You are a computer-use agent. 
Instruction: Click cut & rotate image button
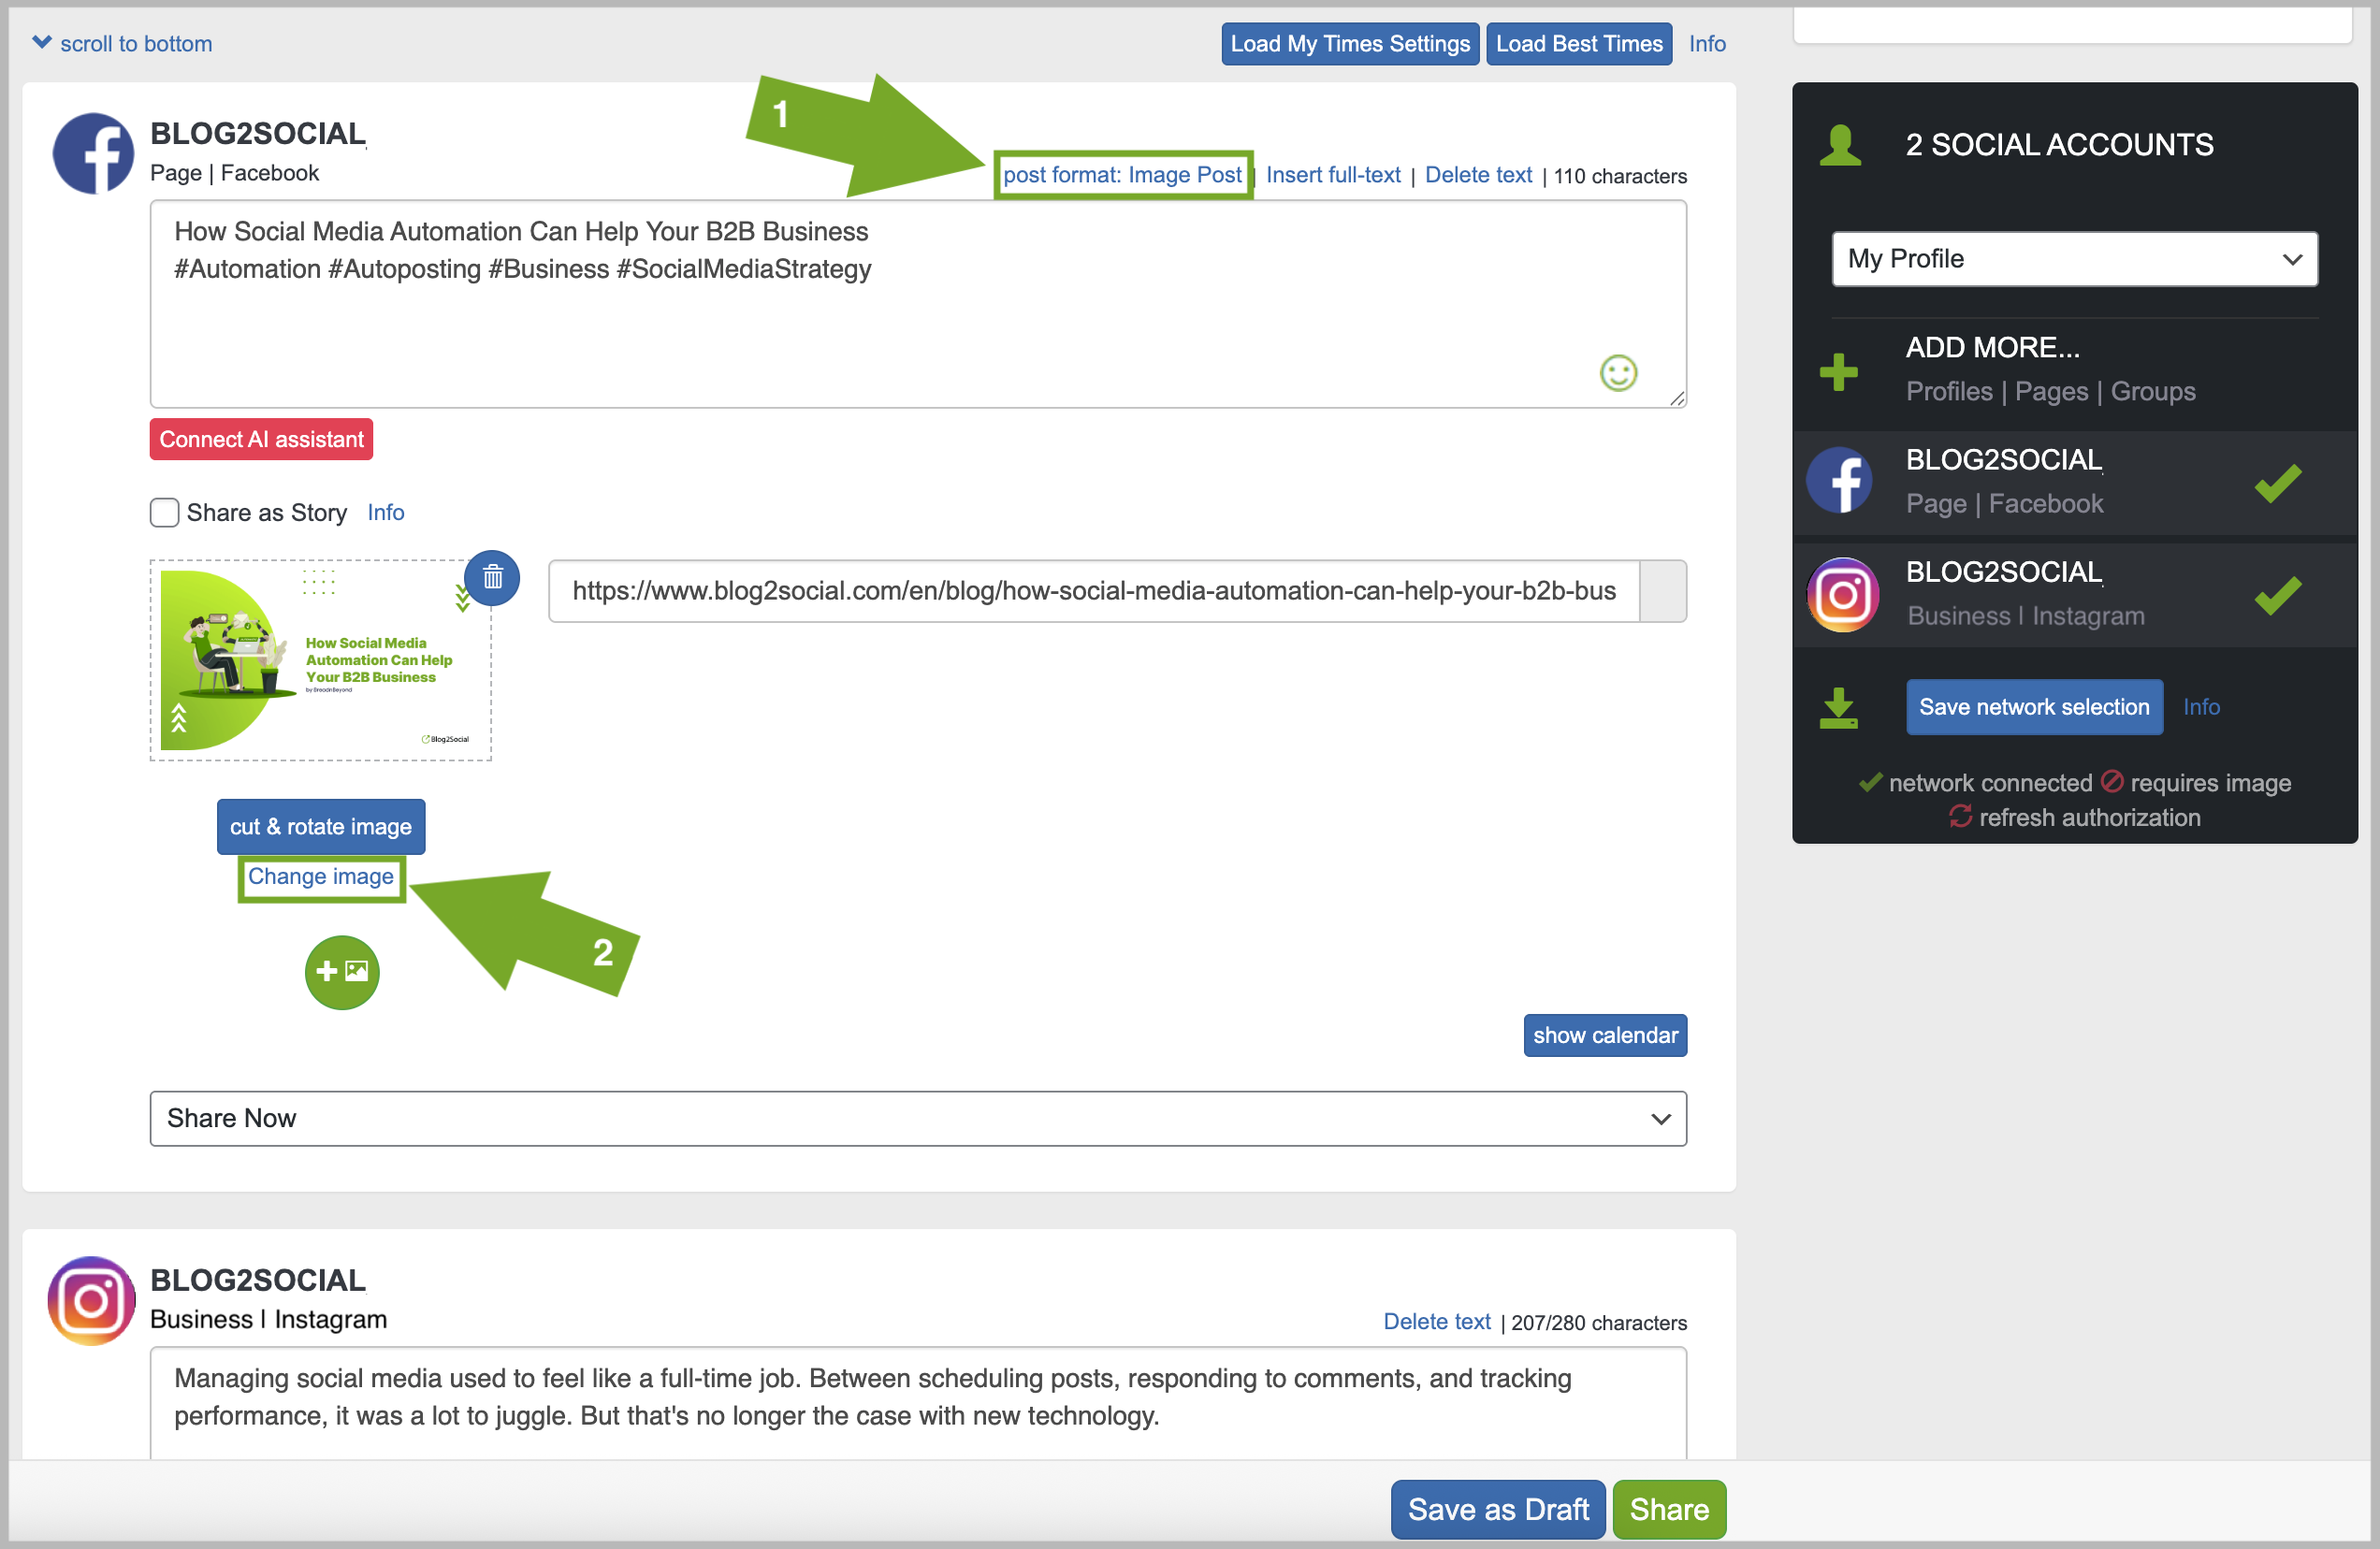pyautogui.click(x=321, y=827)
